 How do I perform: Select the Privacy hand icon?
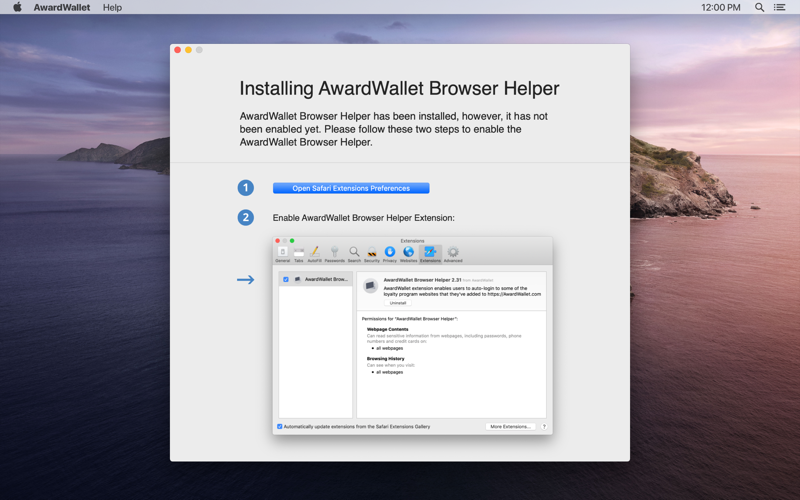pos(390,254)
